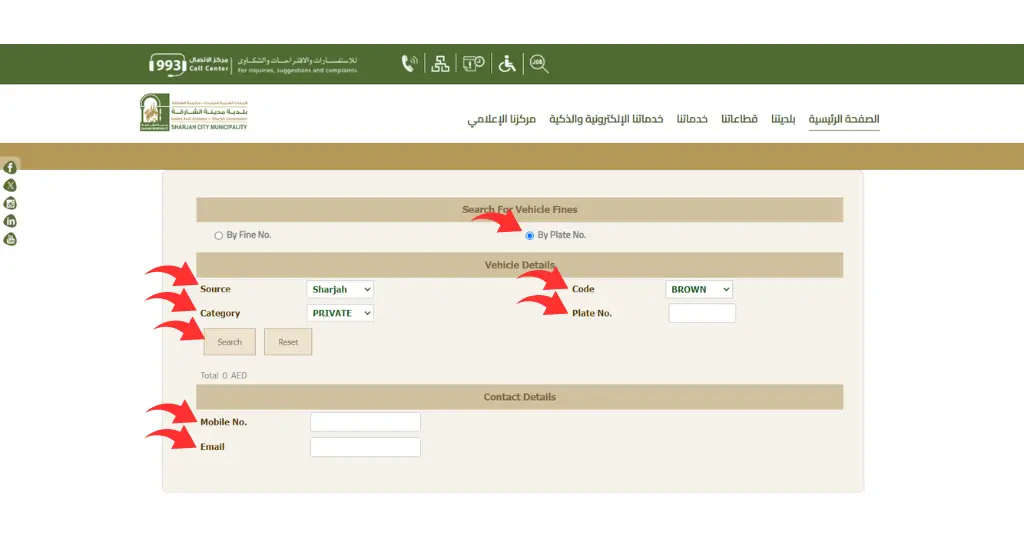This screenshot has width=1024, height=558.
Task: Click the Email field label
Action: [212, 447]
